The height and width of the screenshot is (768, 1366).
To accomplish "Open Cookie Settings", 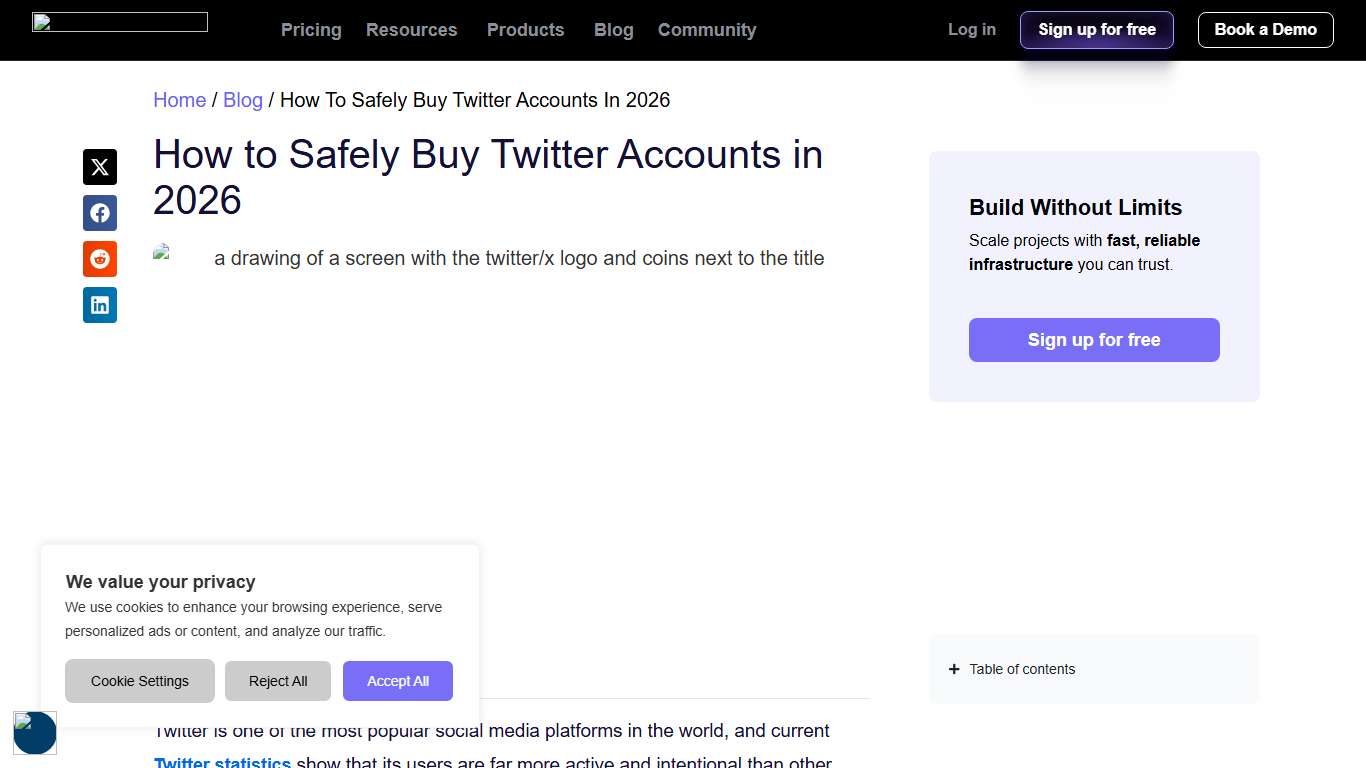I will coord(139,681).
